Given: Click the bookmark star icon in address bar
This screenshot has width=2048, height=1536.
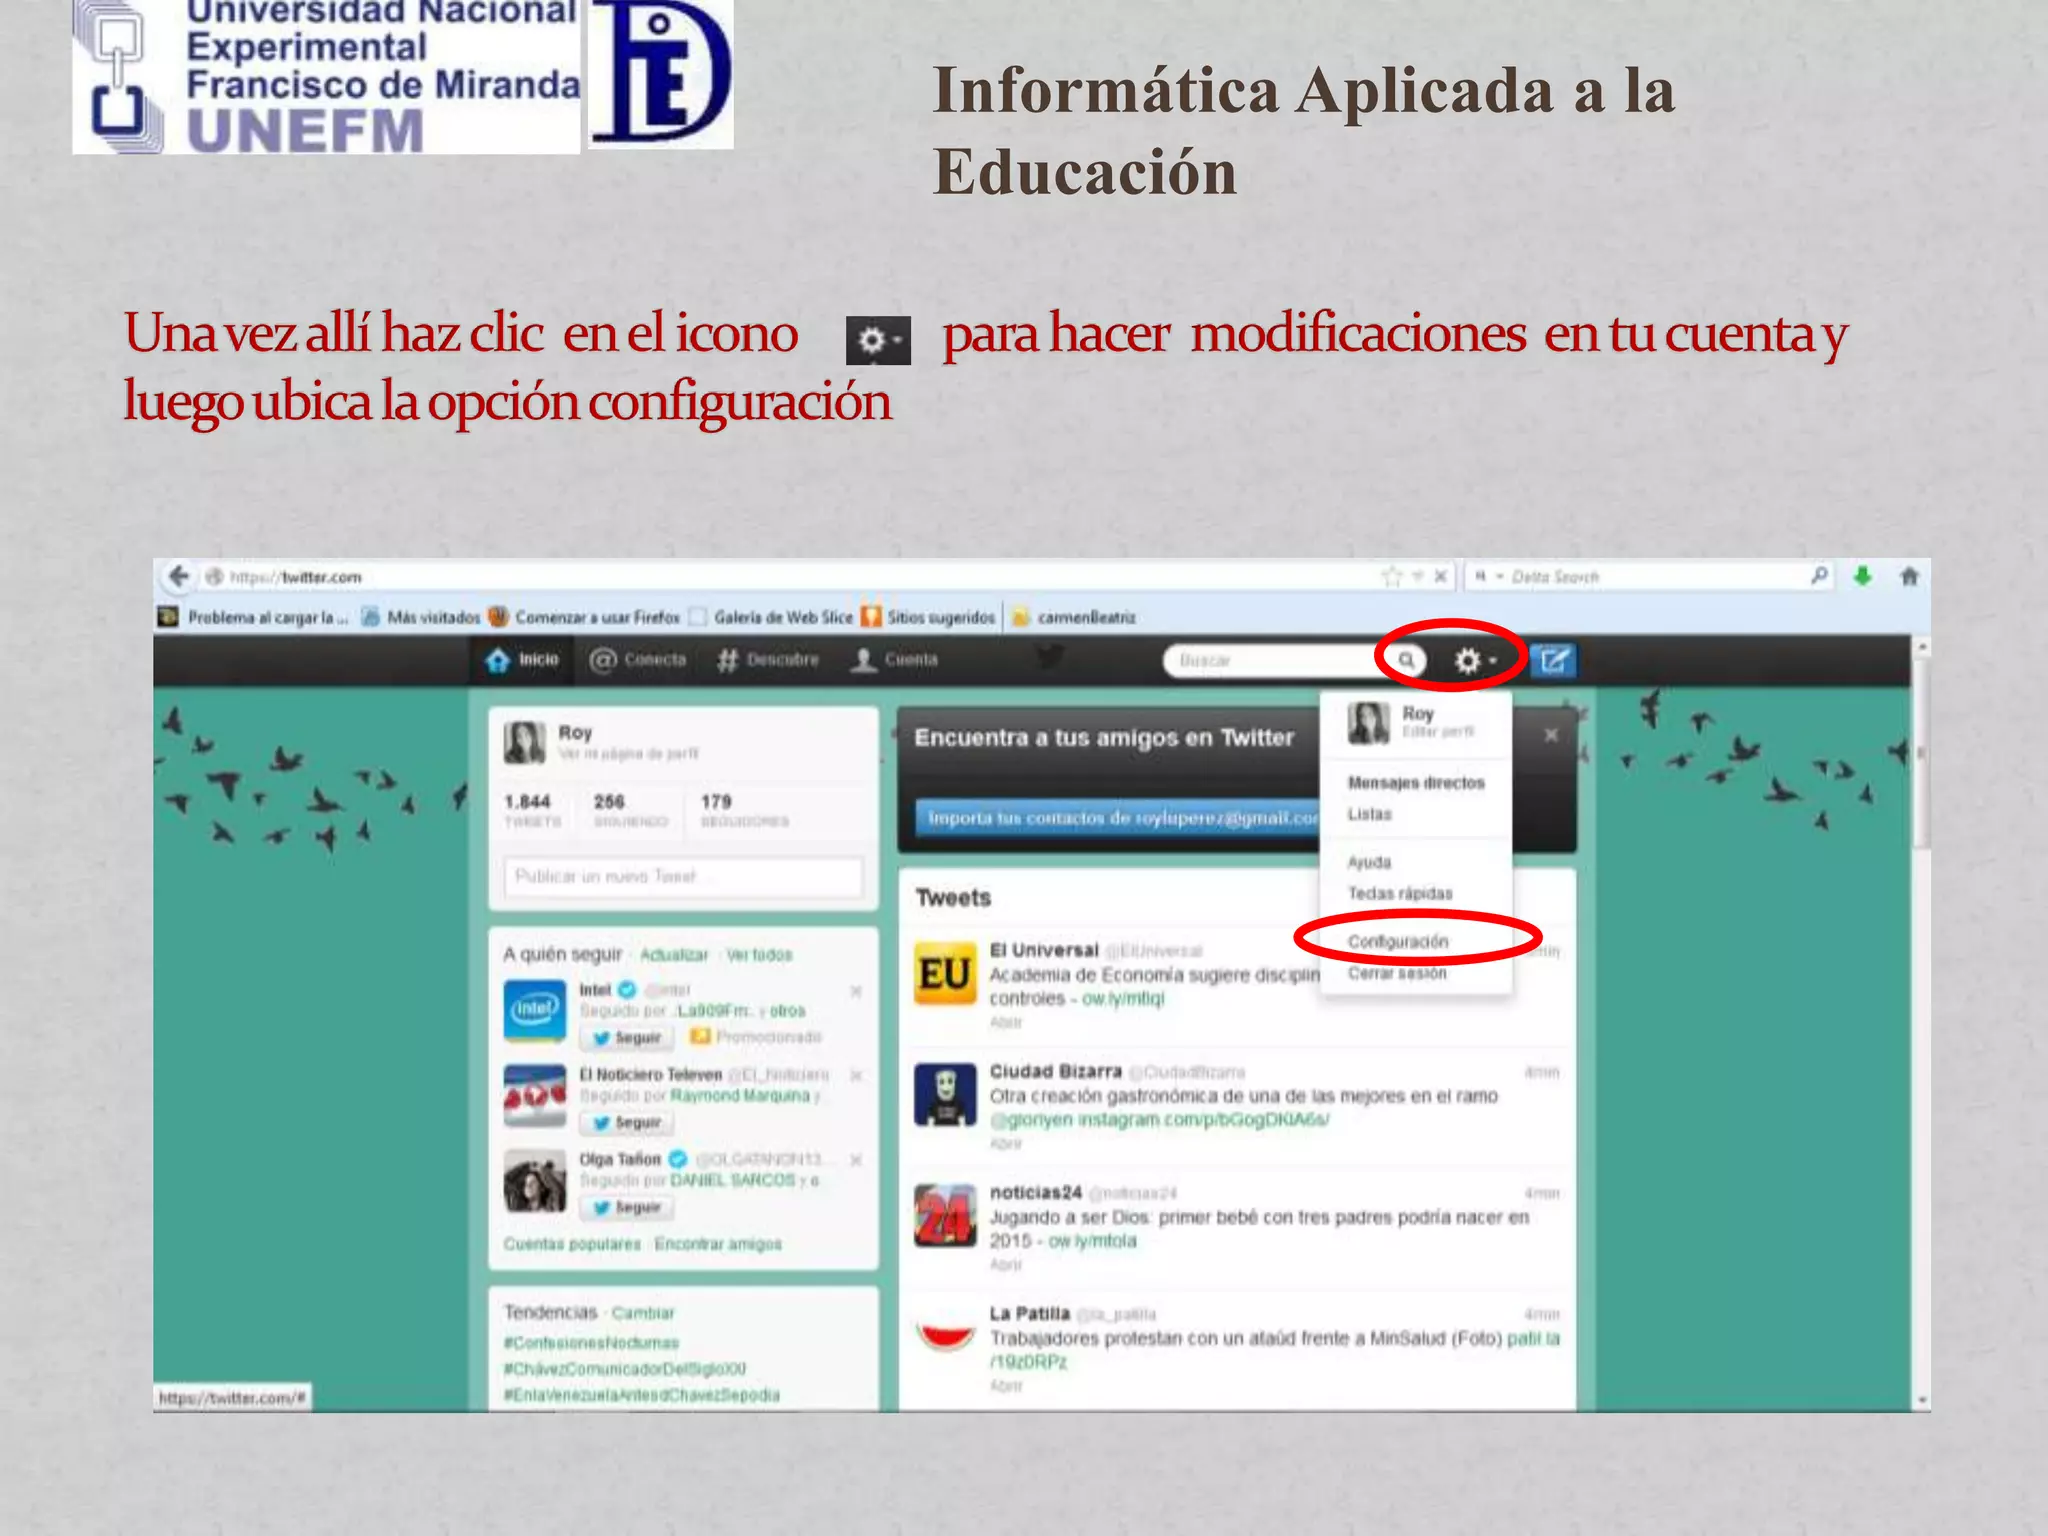Looking at the screenshot, I should 1391,577.
